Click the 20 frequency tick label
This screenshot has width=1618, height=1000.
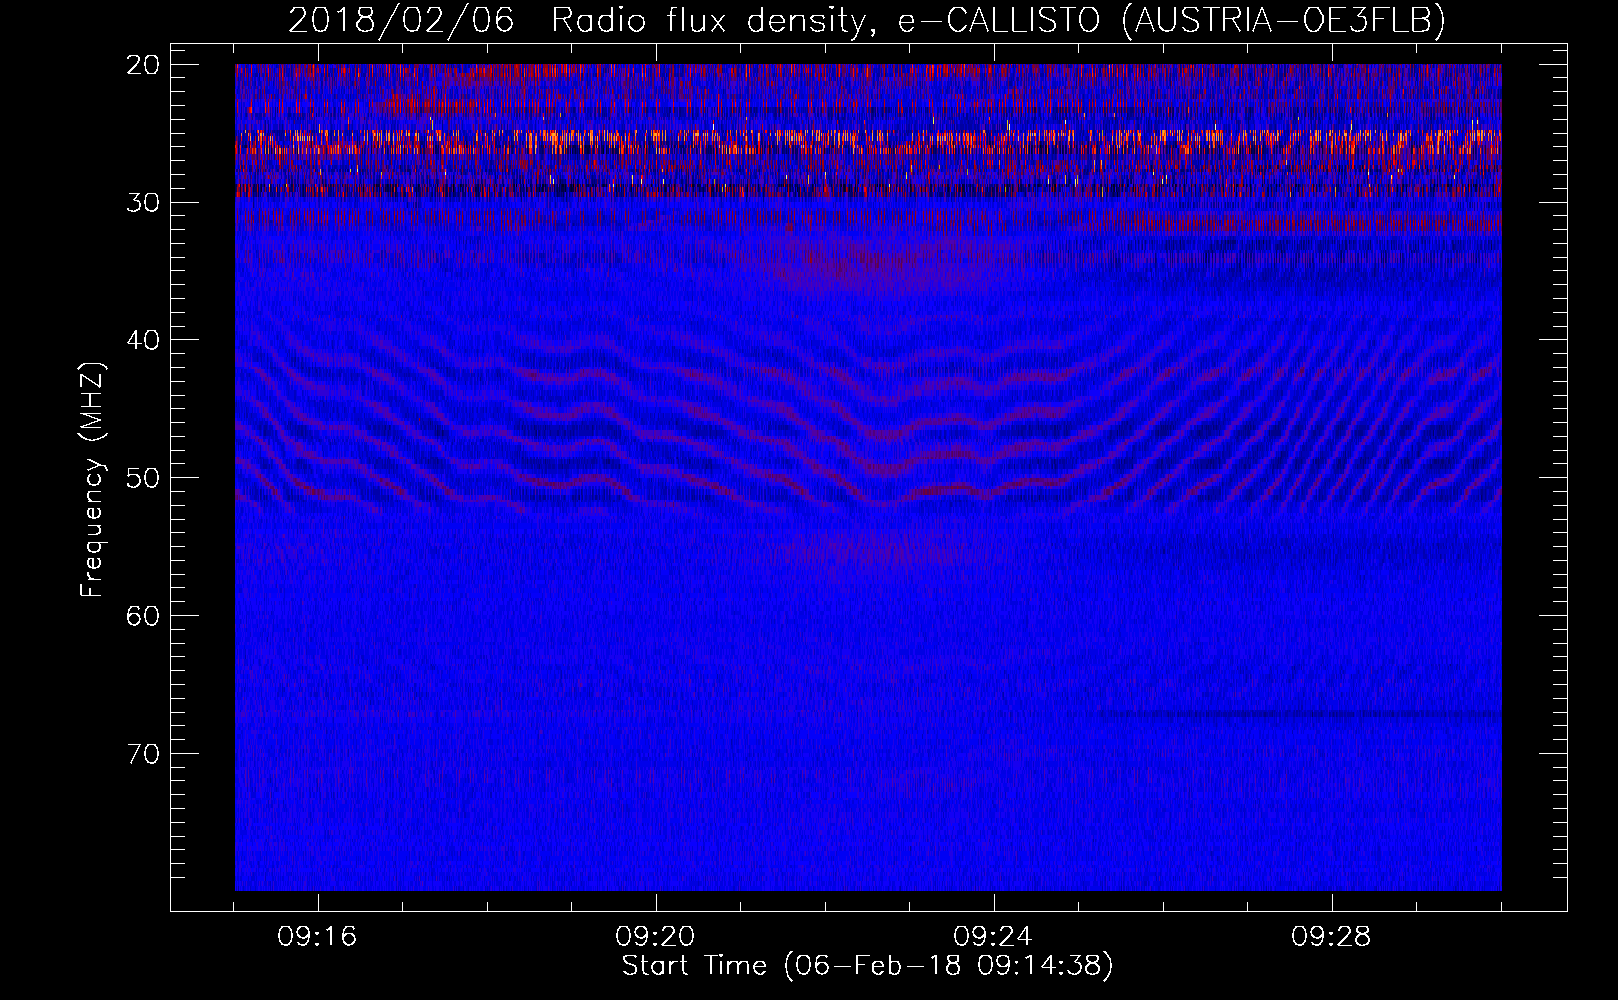point(143,64)
